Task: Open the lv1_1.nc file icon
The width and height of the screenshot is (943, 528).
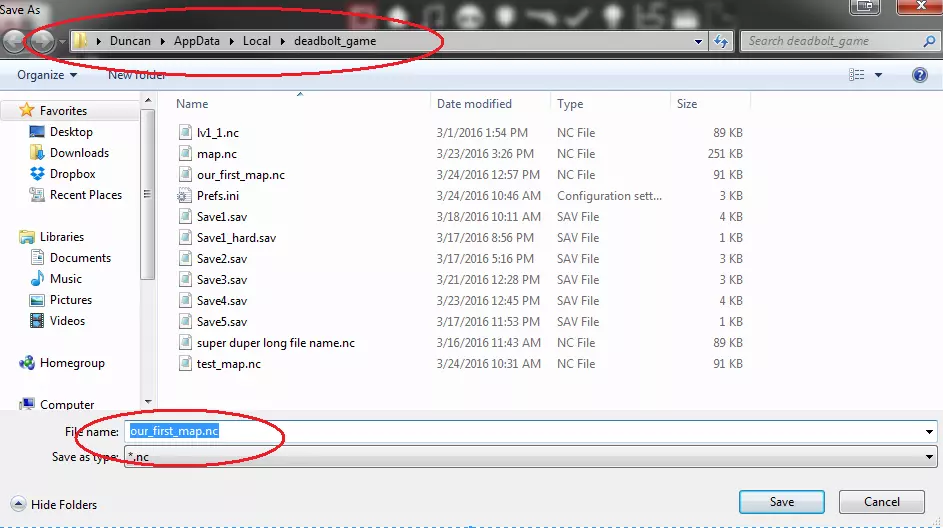Action: 185,132
